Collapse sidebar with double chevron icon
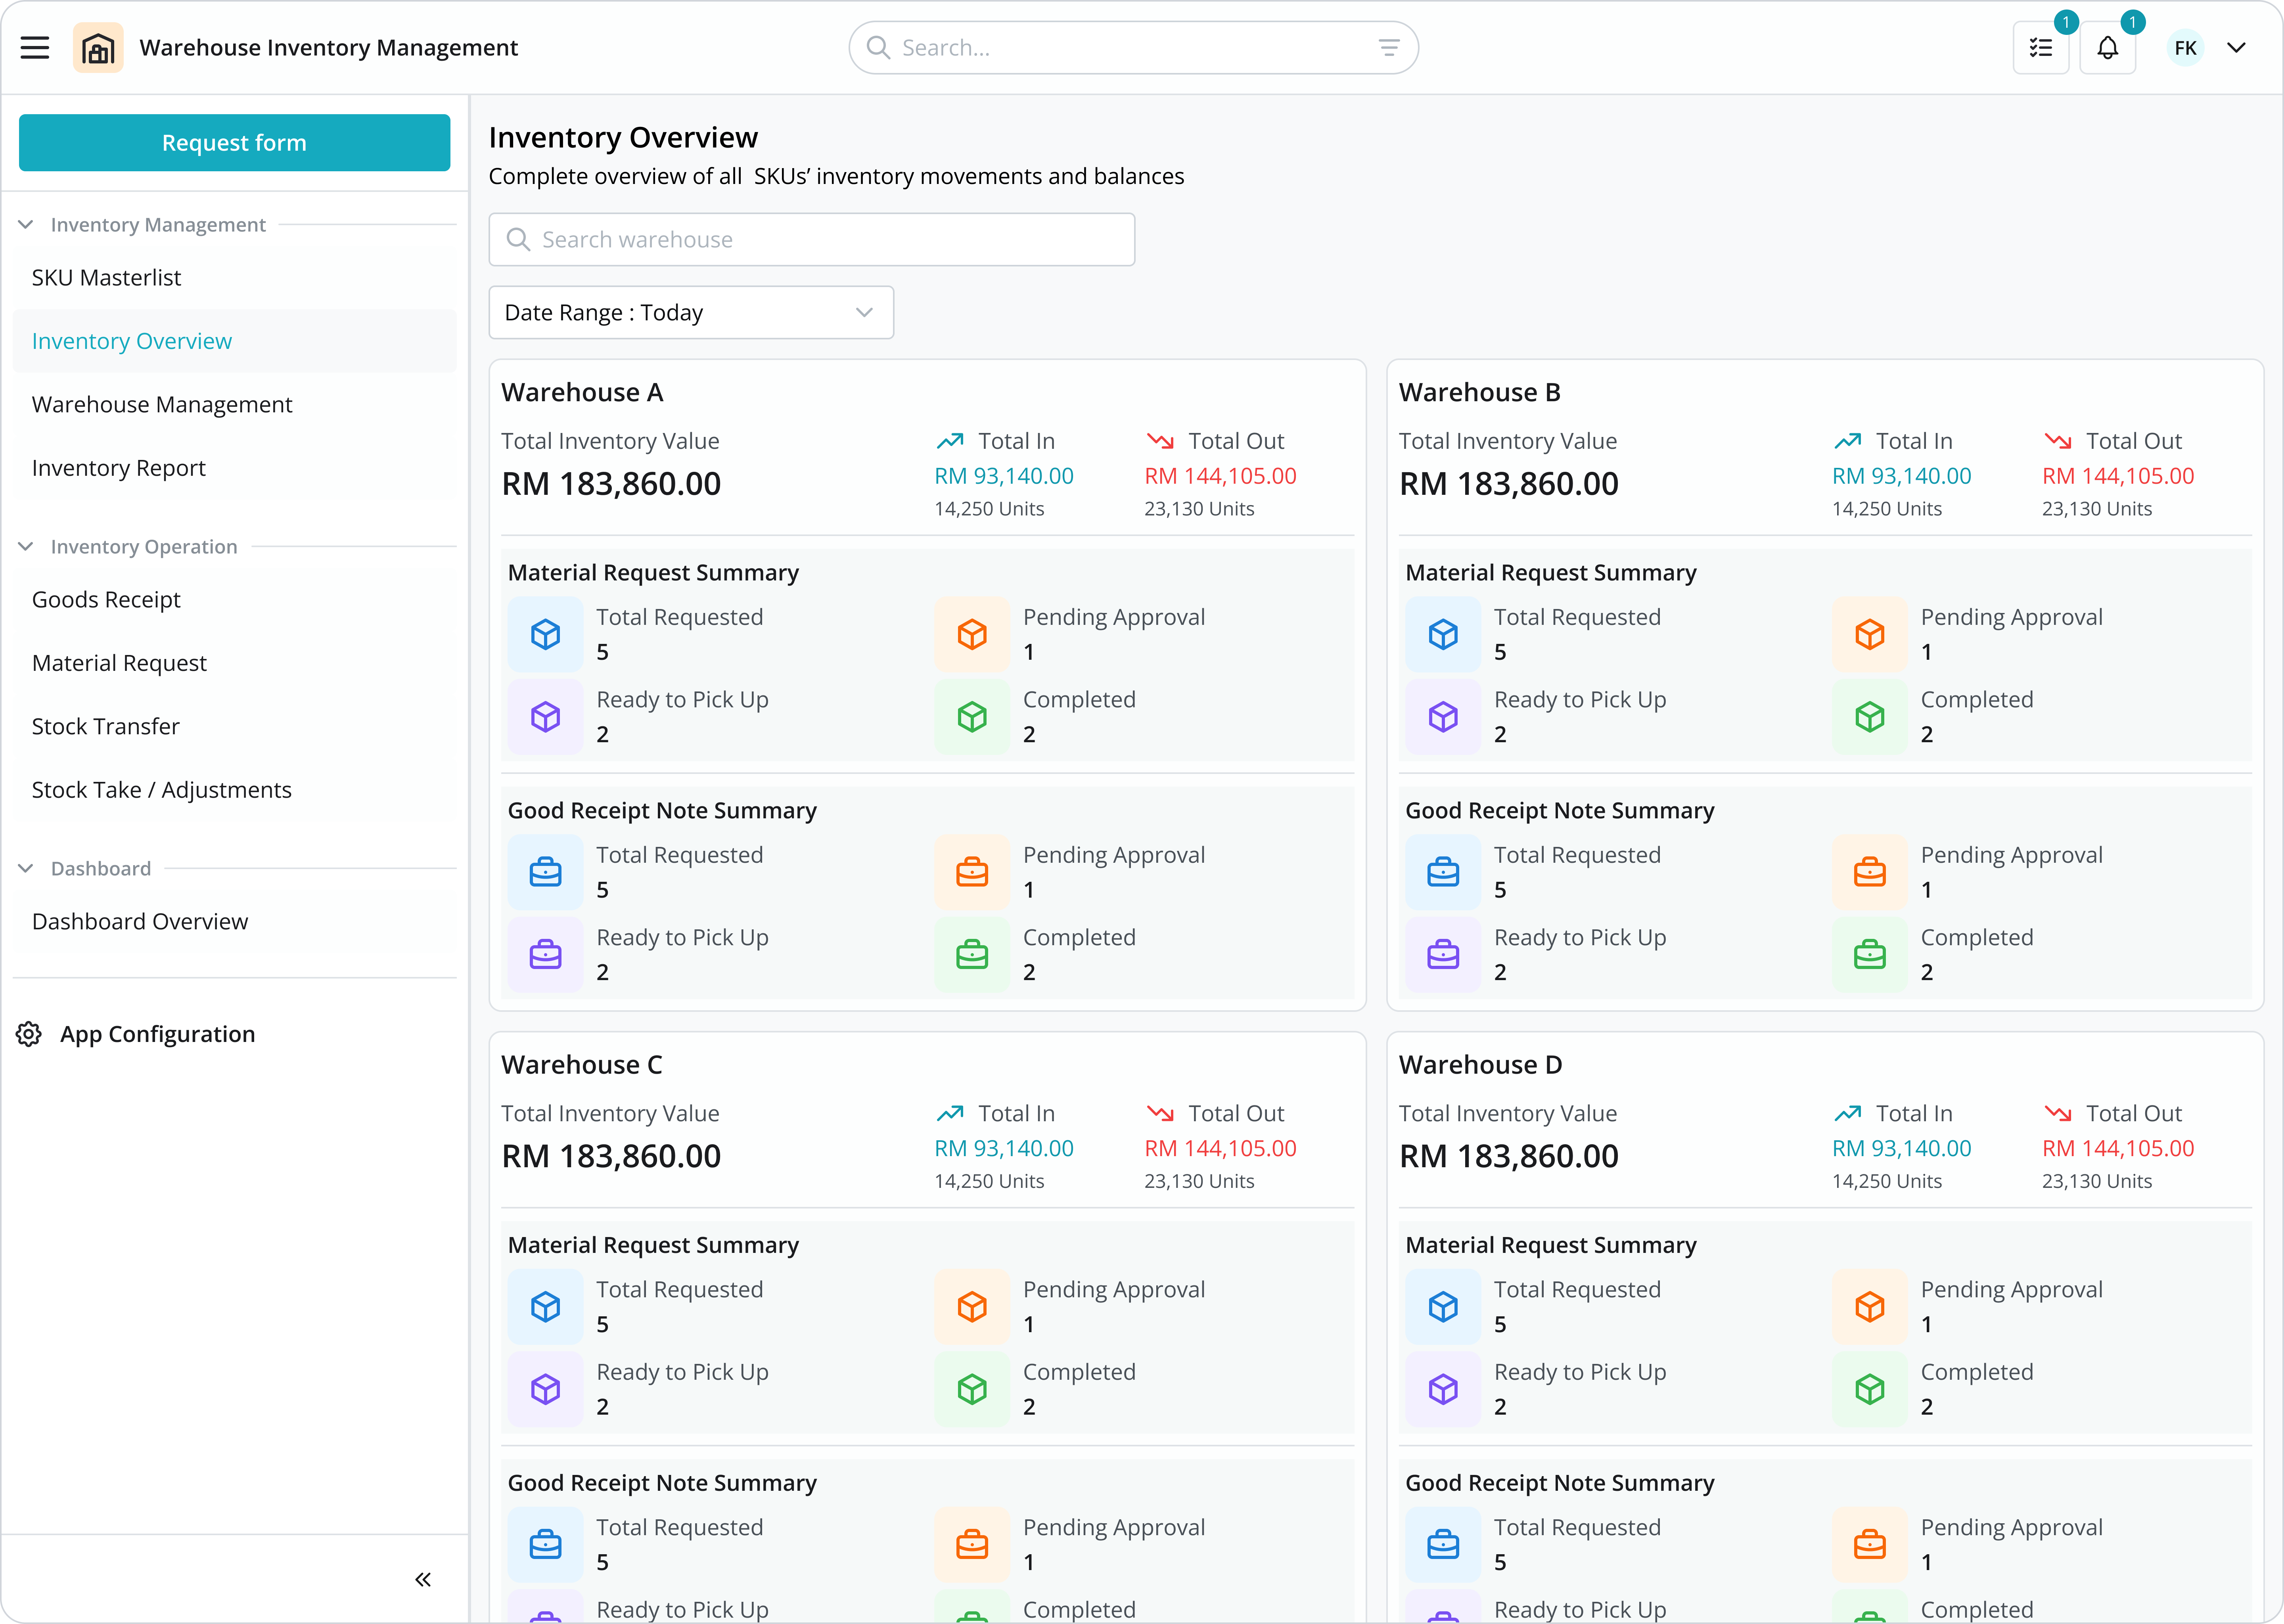2284x1624 pixels. pyautogui.click(x=423, y=1579)
